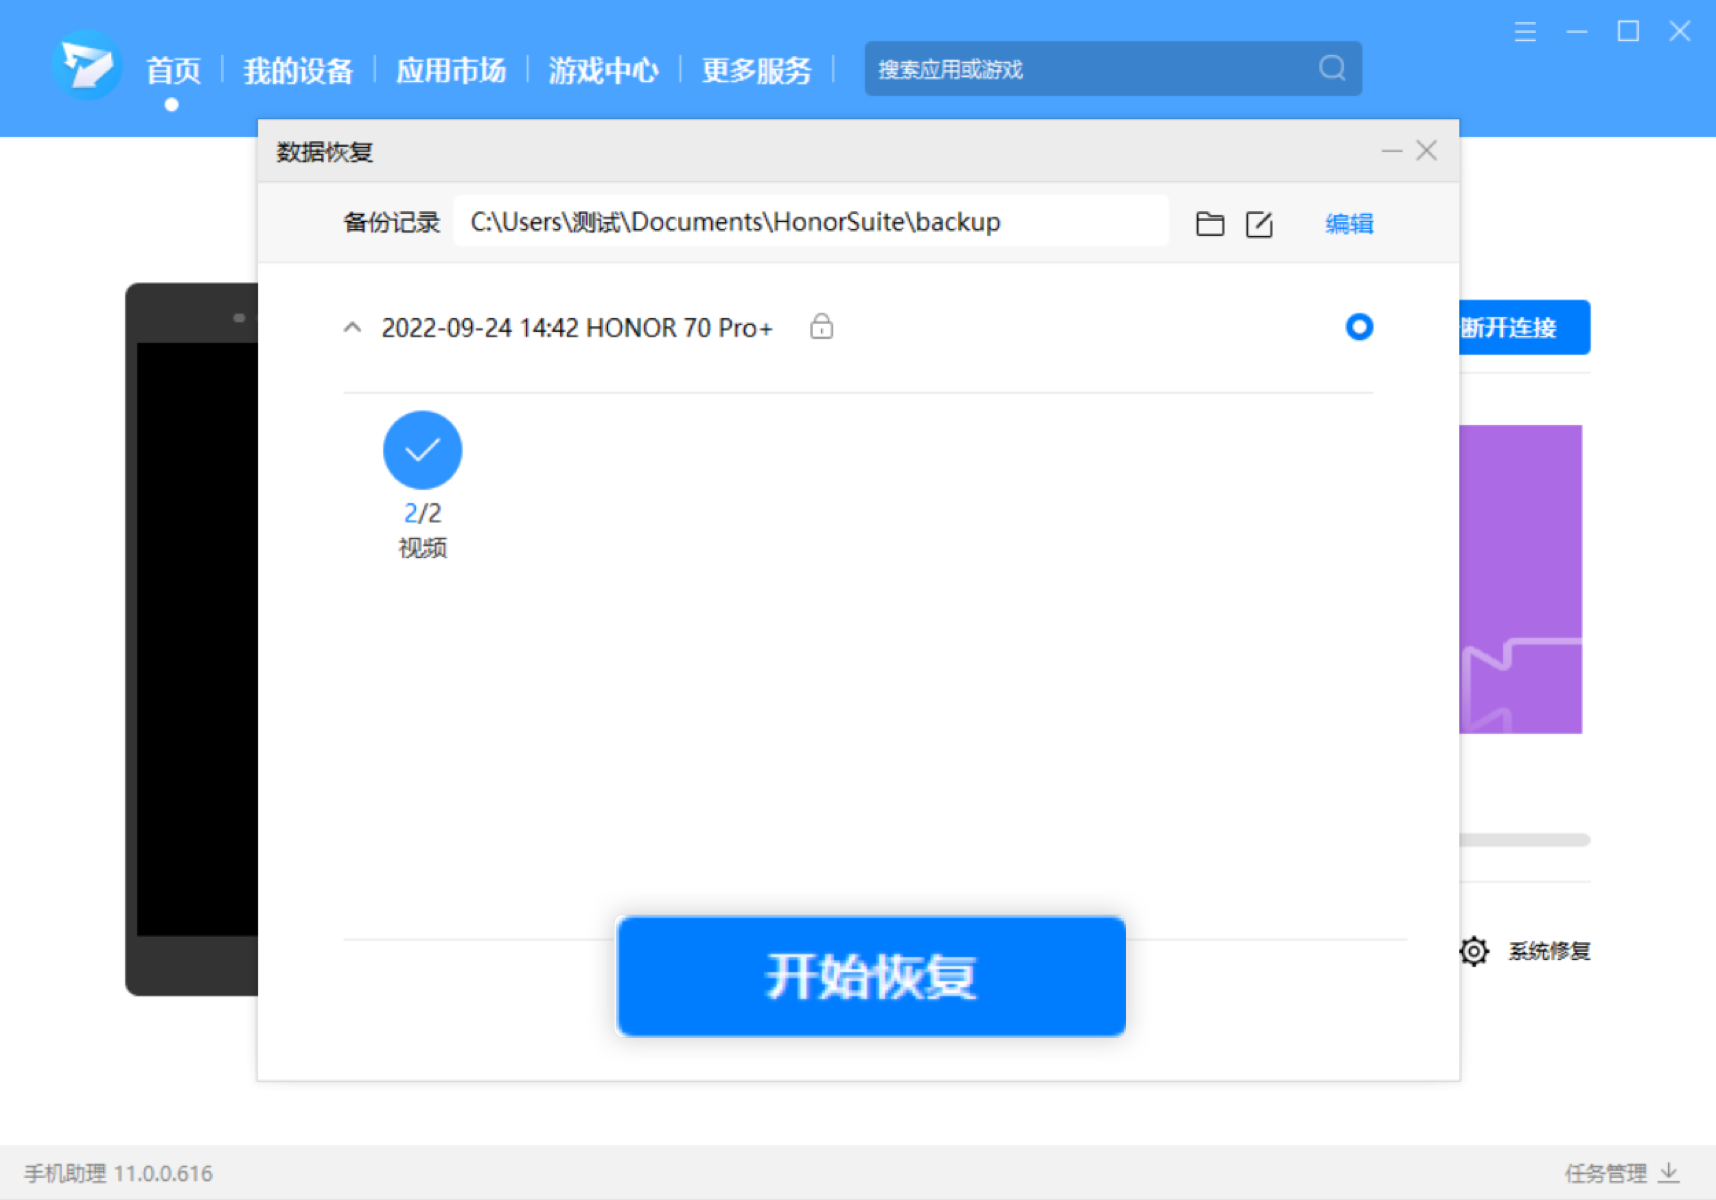This screenshot has width=1716, height=1200.
Task: Click the hamburger menu icon in title bar
Action: [1524, 31]
